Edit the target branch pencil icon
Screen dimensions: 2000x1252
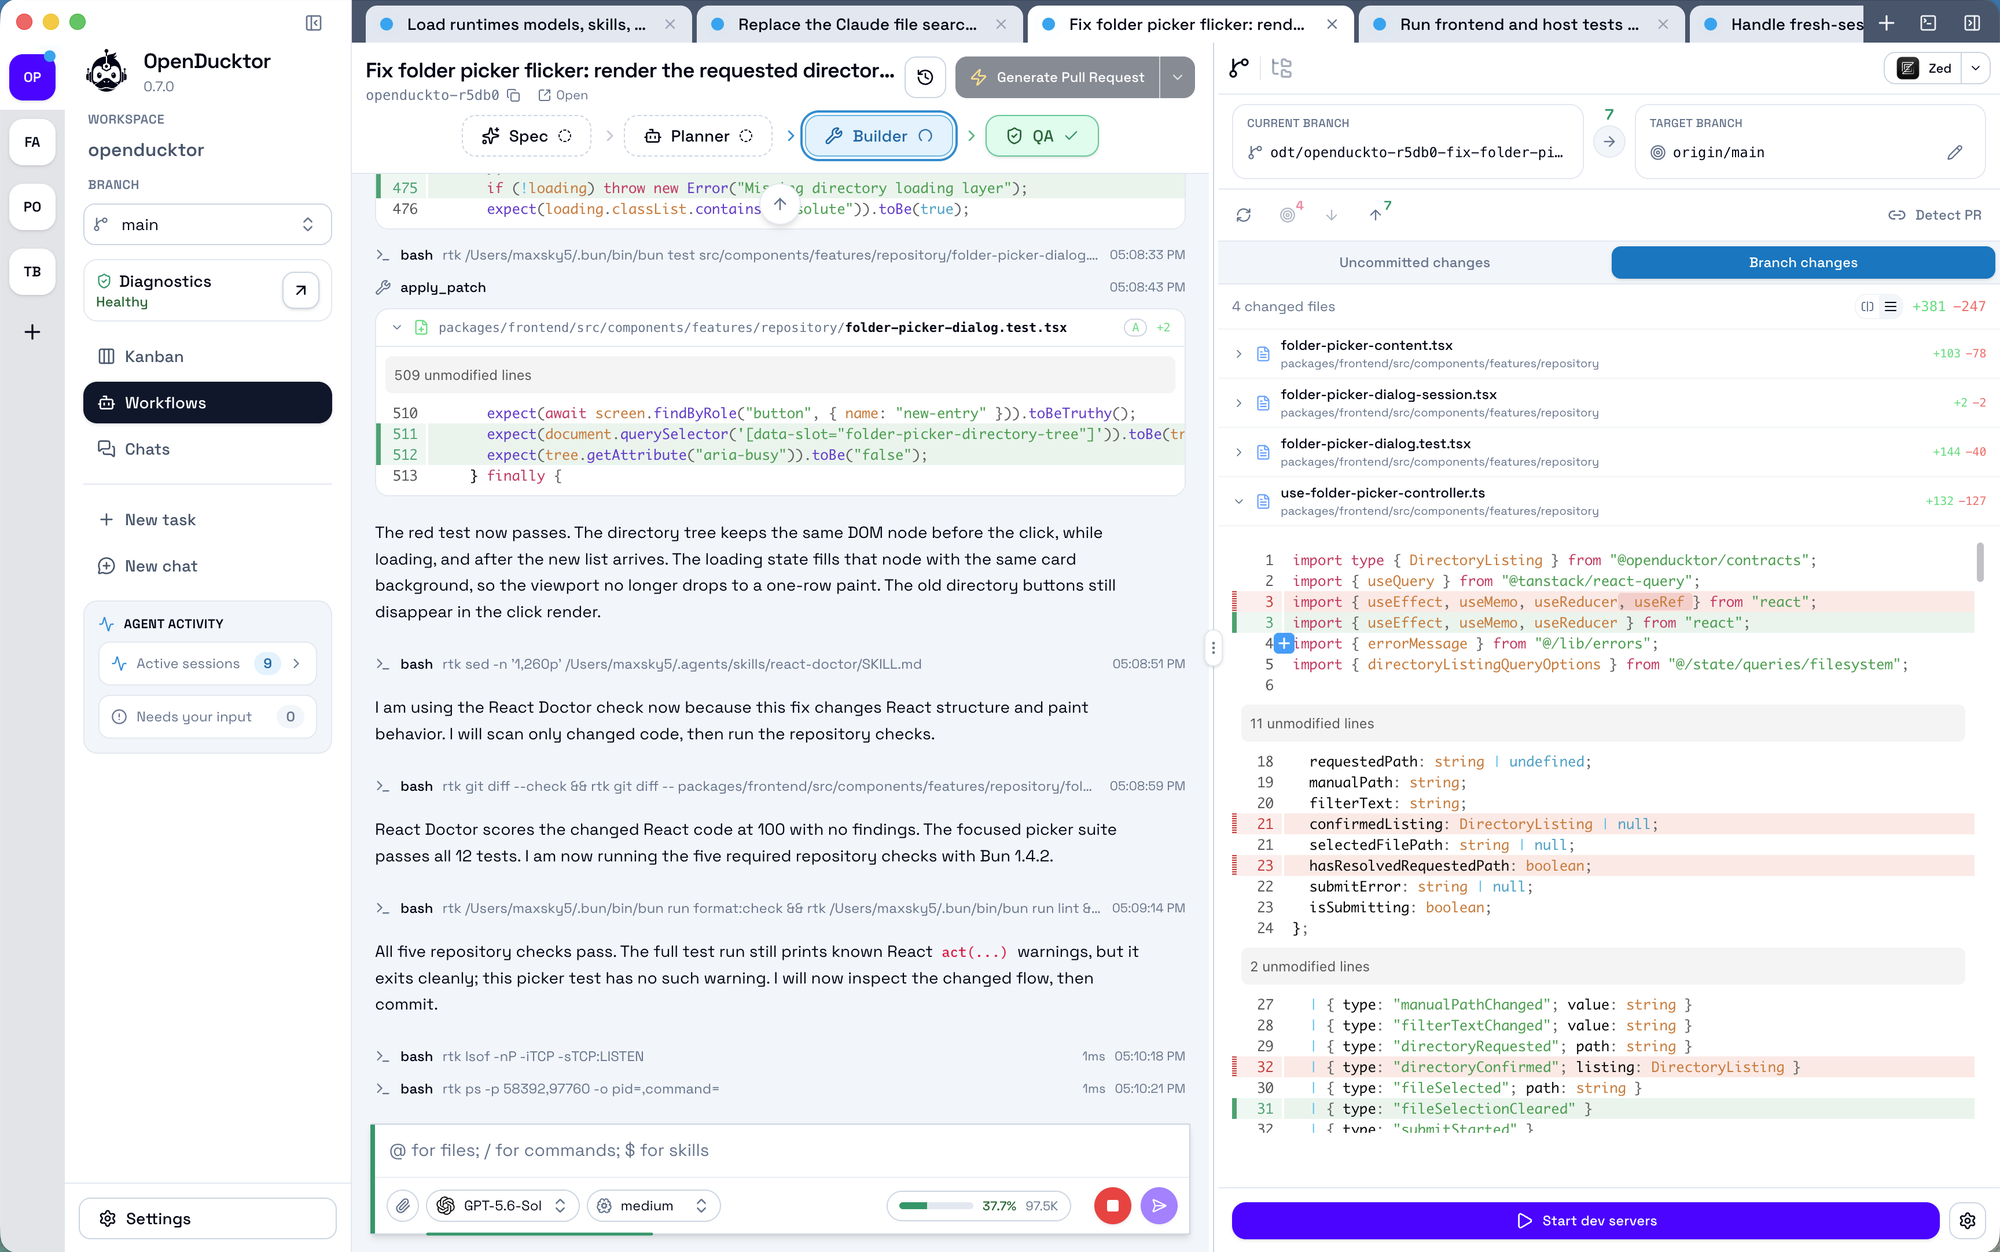1955,152
